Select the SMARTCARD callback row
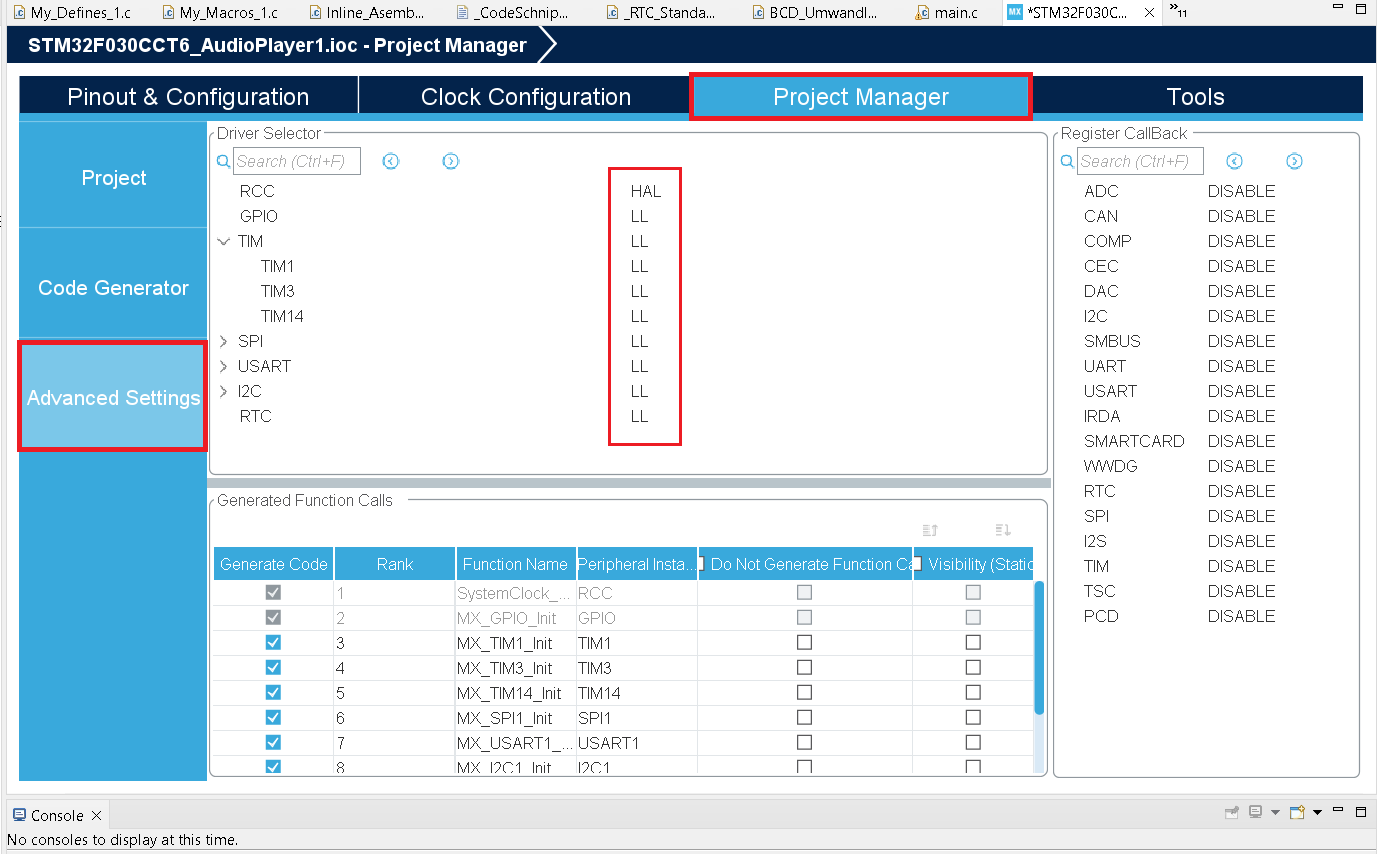The height and width of the screenshot is (854, 1377). click(x=1180, y=441)
